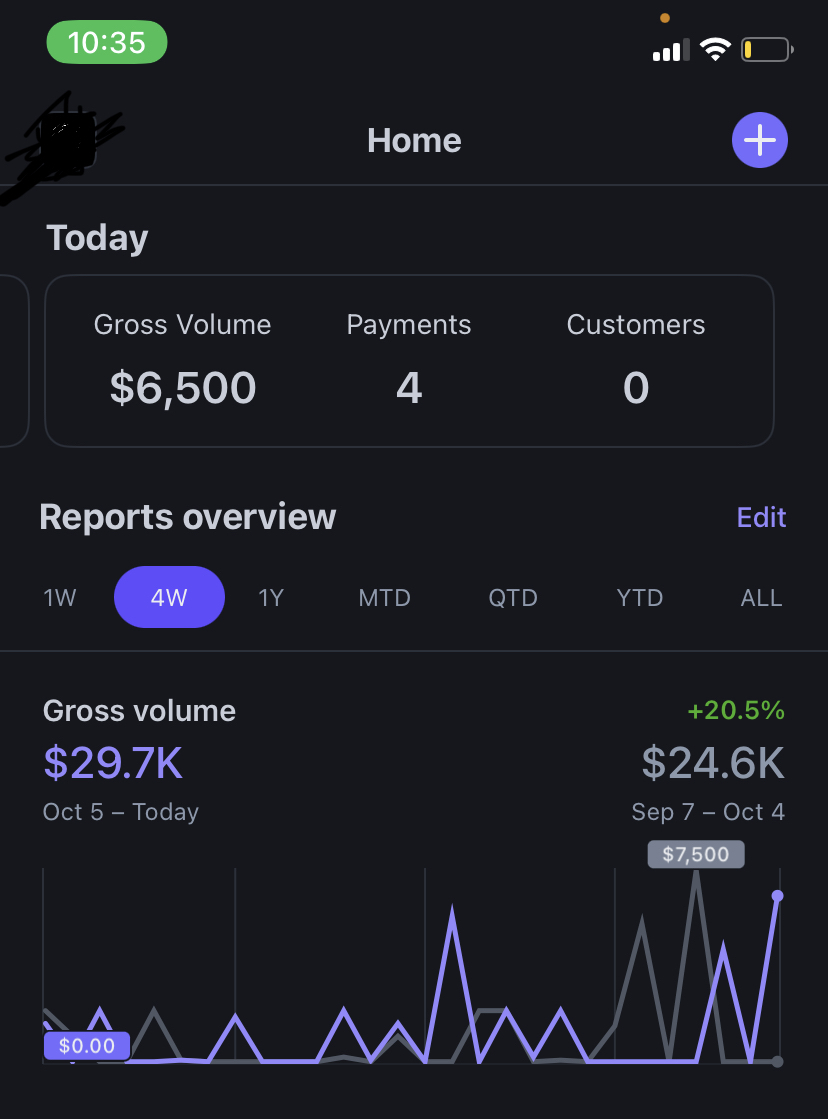Tap the $7,500 chart tooltip marker

pos(696,854)
